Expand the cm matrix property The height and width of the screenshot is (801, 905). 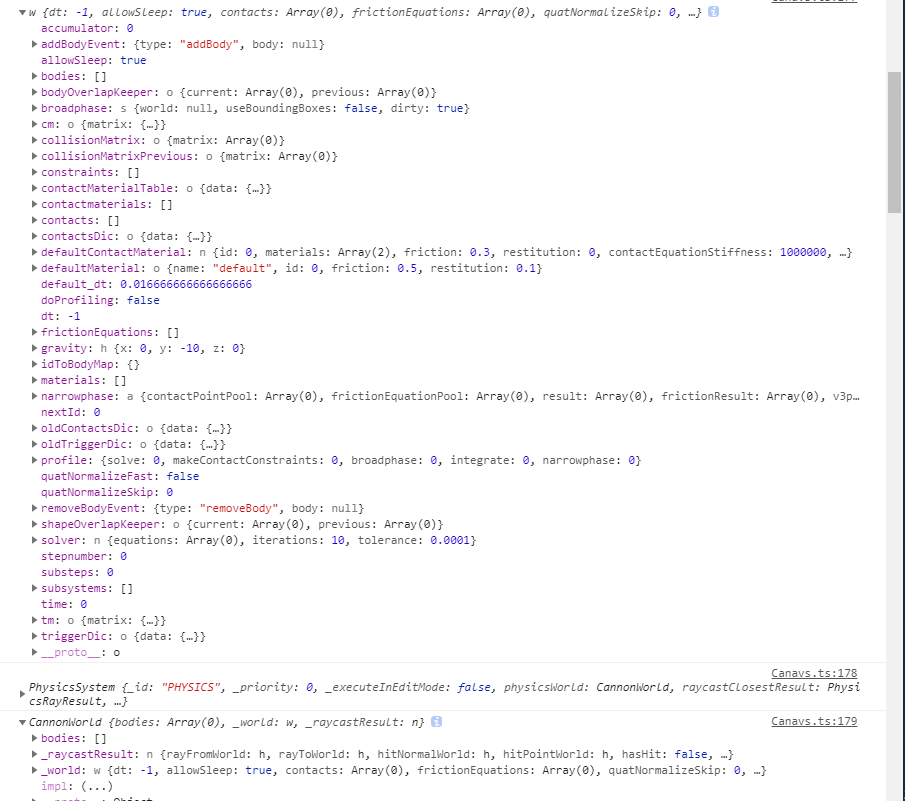34,124
